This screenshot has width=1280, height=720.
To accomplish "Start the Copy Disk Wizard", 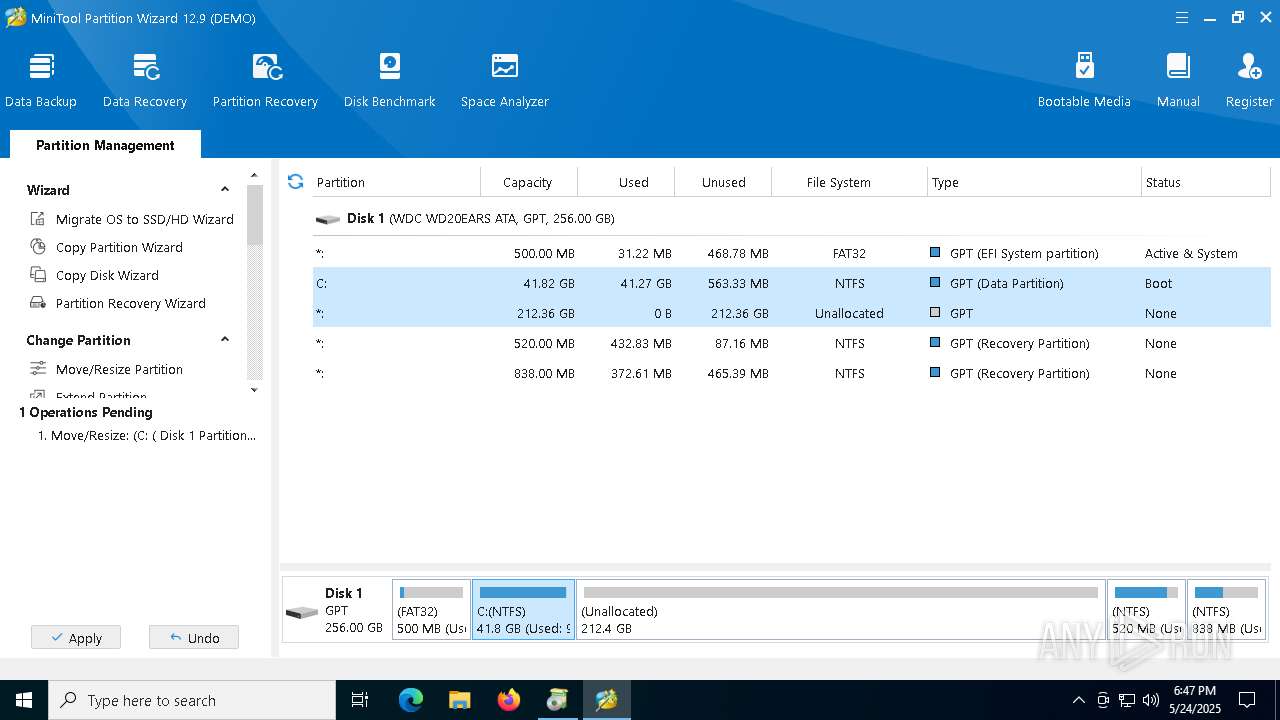I will [x=107, y=275].
